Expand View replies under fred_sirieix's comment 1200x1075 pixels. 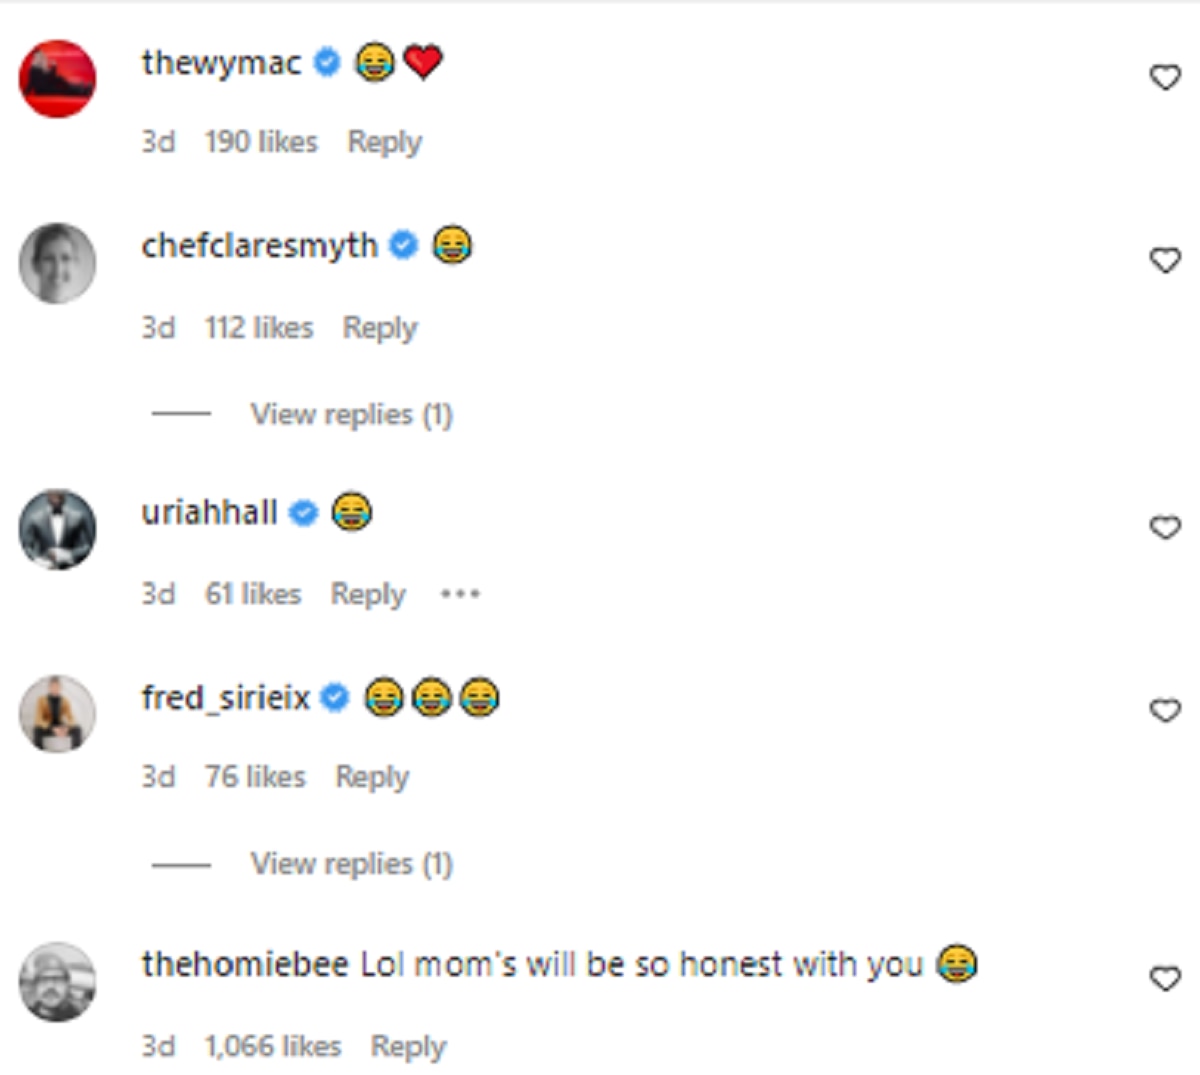pos(351,863)
